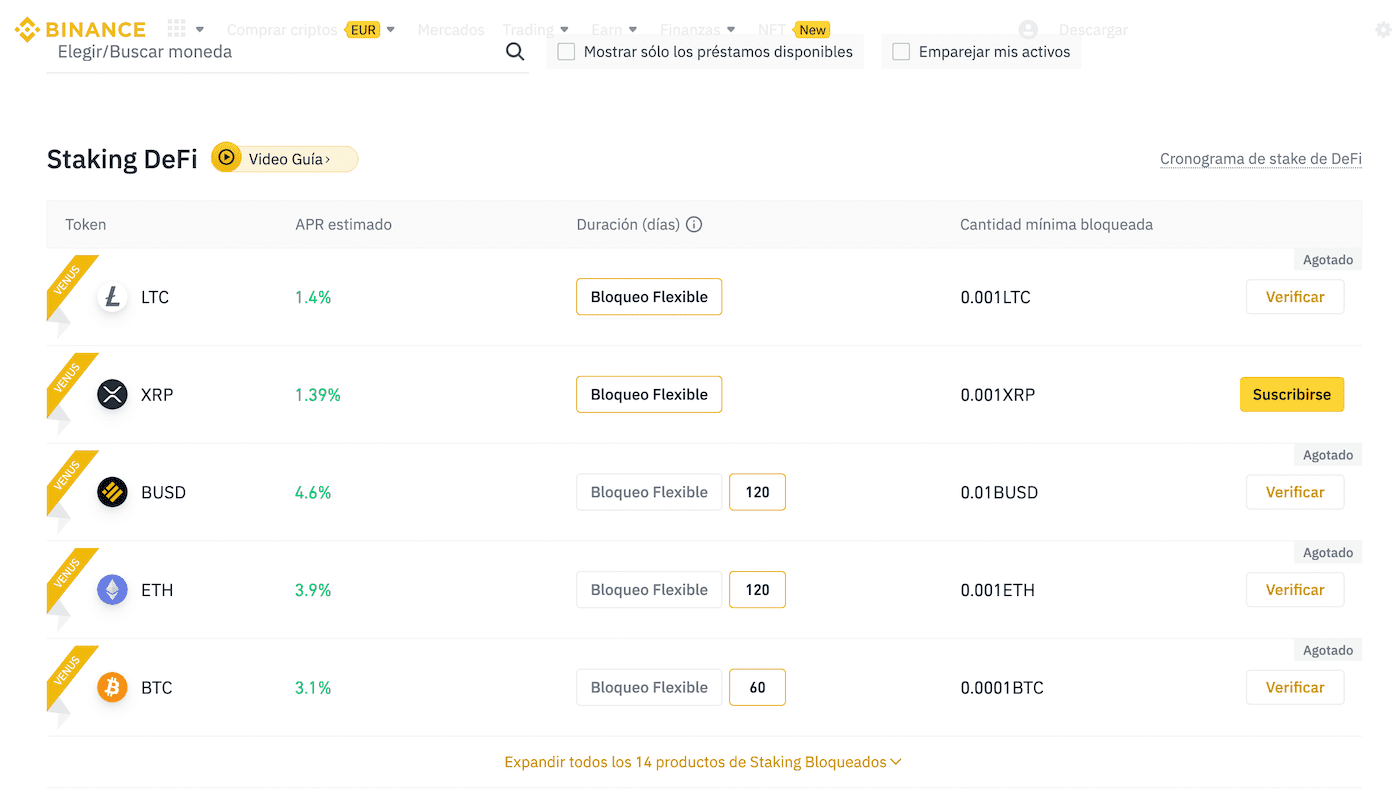
Task: Click Verificar button for BTC
Action: 1295,688
